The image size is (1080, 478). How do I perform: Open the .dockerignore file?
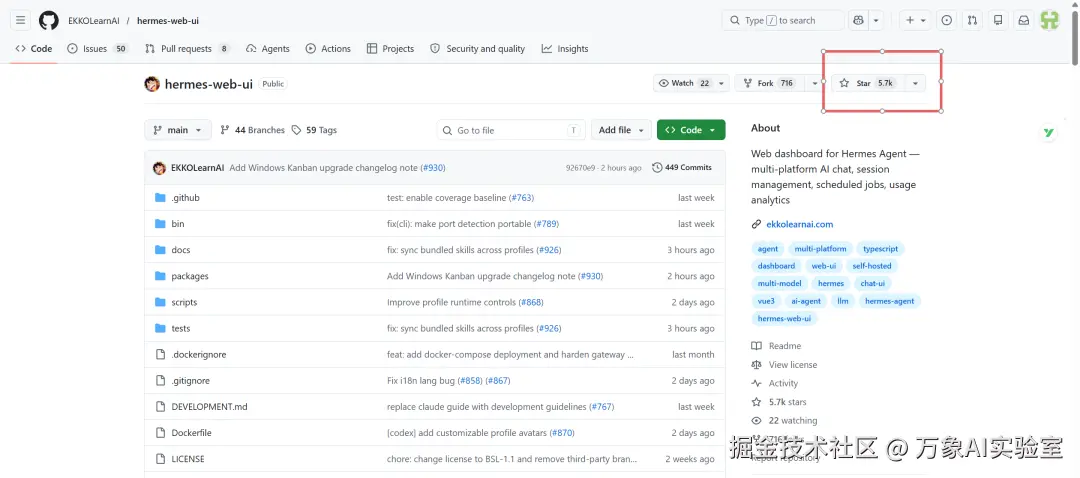(198, 355)
